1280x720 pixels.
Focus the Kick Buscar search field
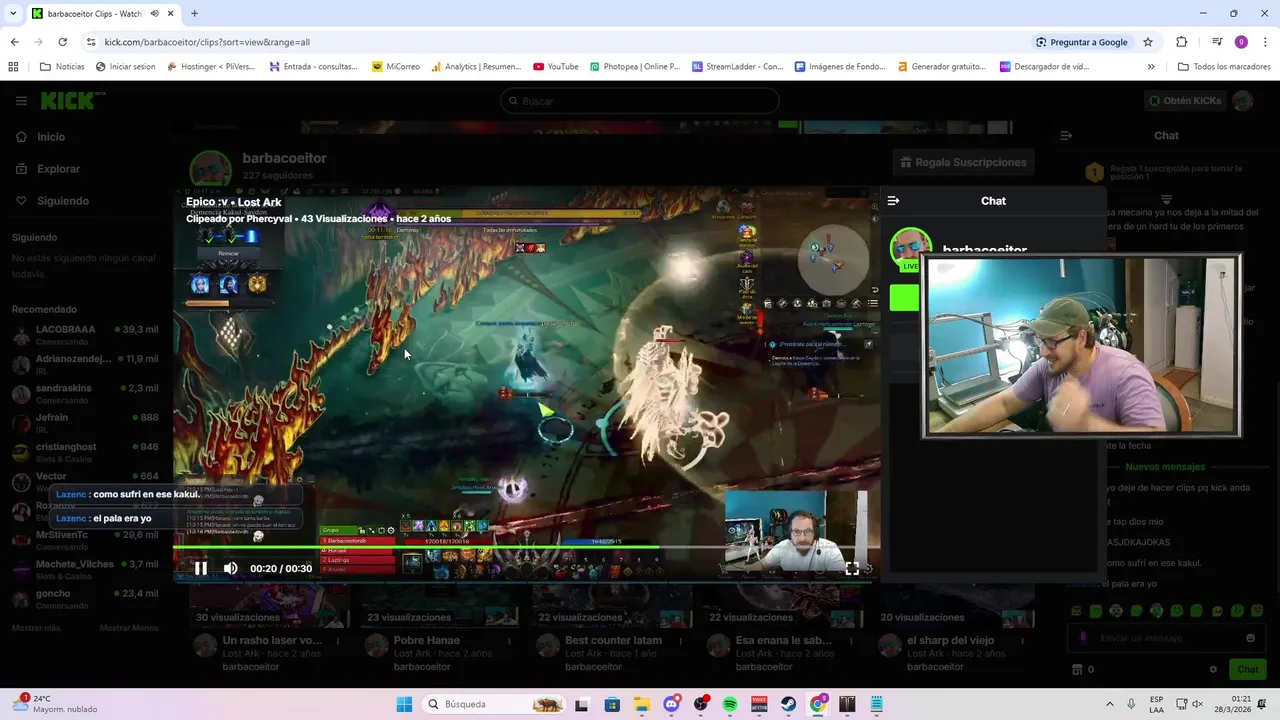point(640,101)
